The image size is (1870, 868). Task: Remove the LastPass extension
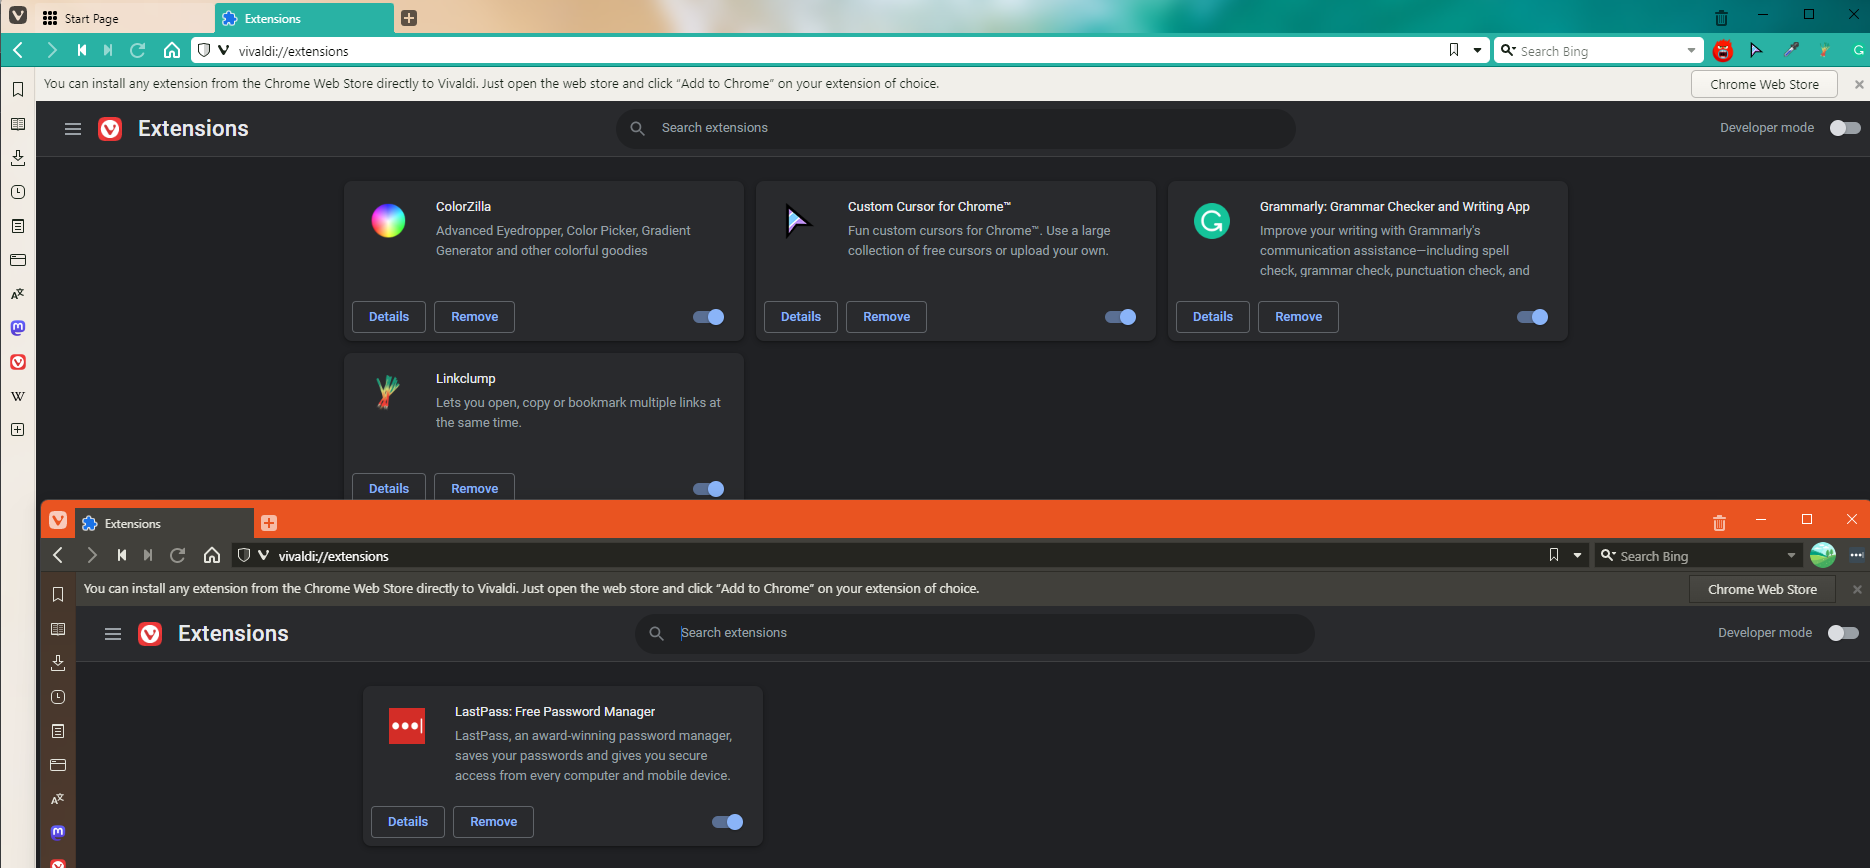(x=494, y=822)
